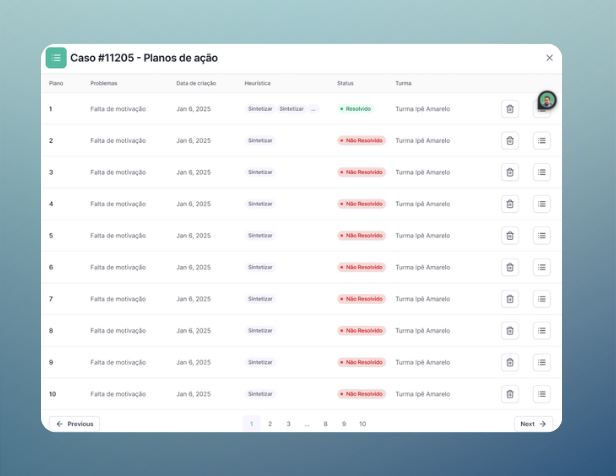The width and height of the screenshot is (616, 476).
Task: Open the list details icon for plan 9
Action: pyautogui.click(x=542, y=362)
